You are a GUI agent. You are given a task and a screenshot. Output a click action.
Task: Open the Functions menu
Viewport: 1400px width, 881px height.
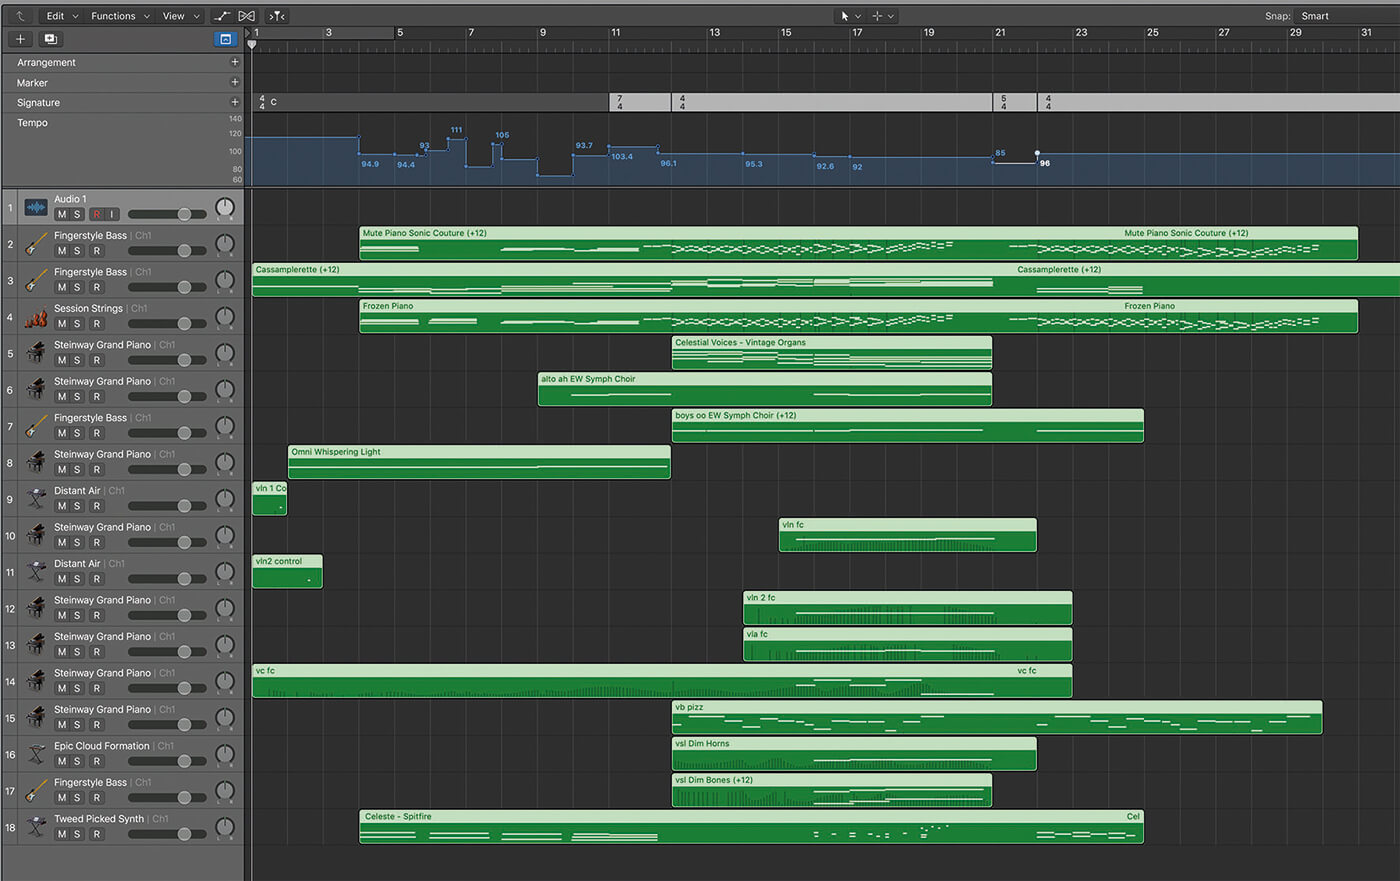[119, 16]
